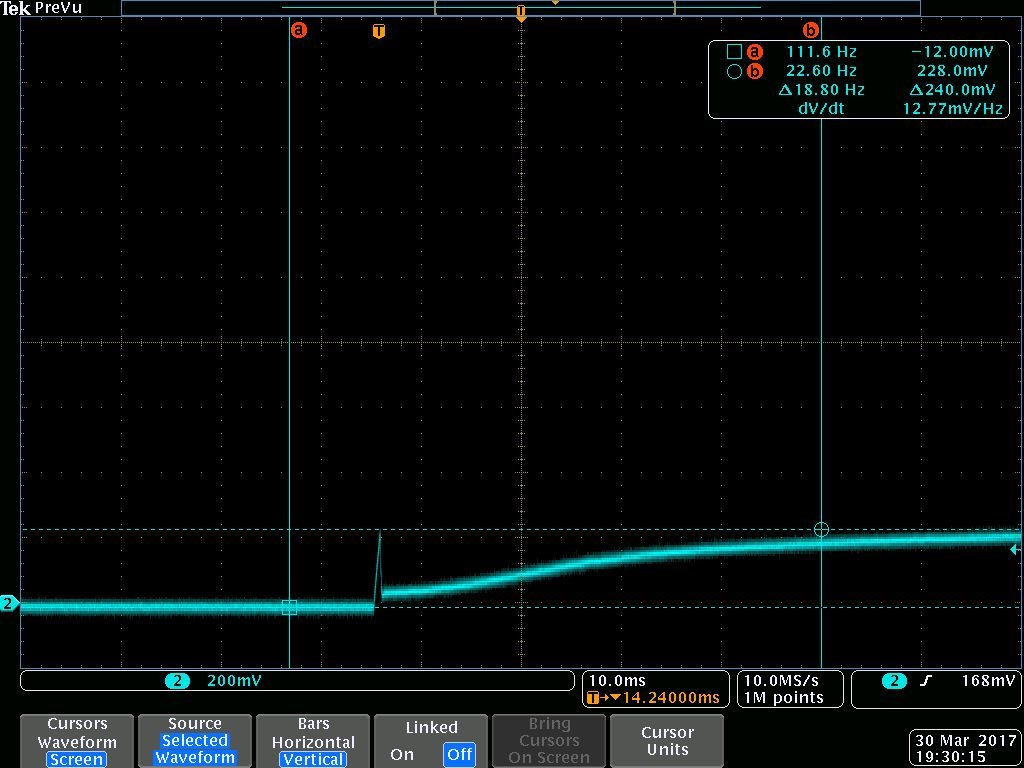This screenshot has height=768, width=1024.
Task: Click the 10.0ms horizontal scale readout
Action: [x=617, y=681]
